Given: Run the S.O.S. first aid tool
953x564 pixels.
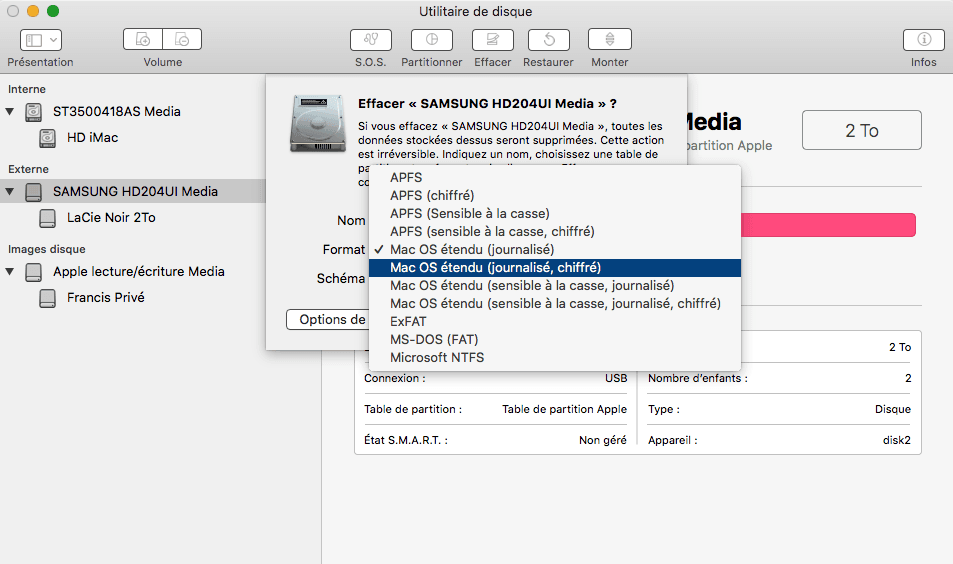Looking at the screenshot, I should tap(371, 40).
